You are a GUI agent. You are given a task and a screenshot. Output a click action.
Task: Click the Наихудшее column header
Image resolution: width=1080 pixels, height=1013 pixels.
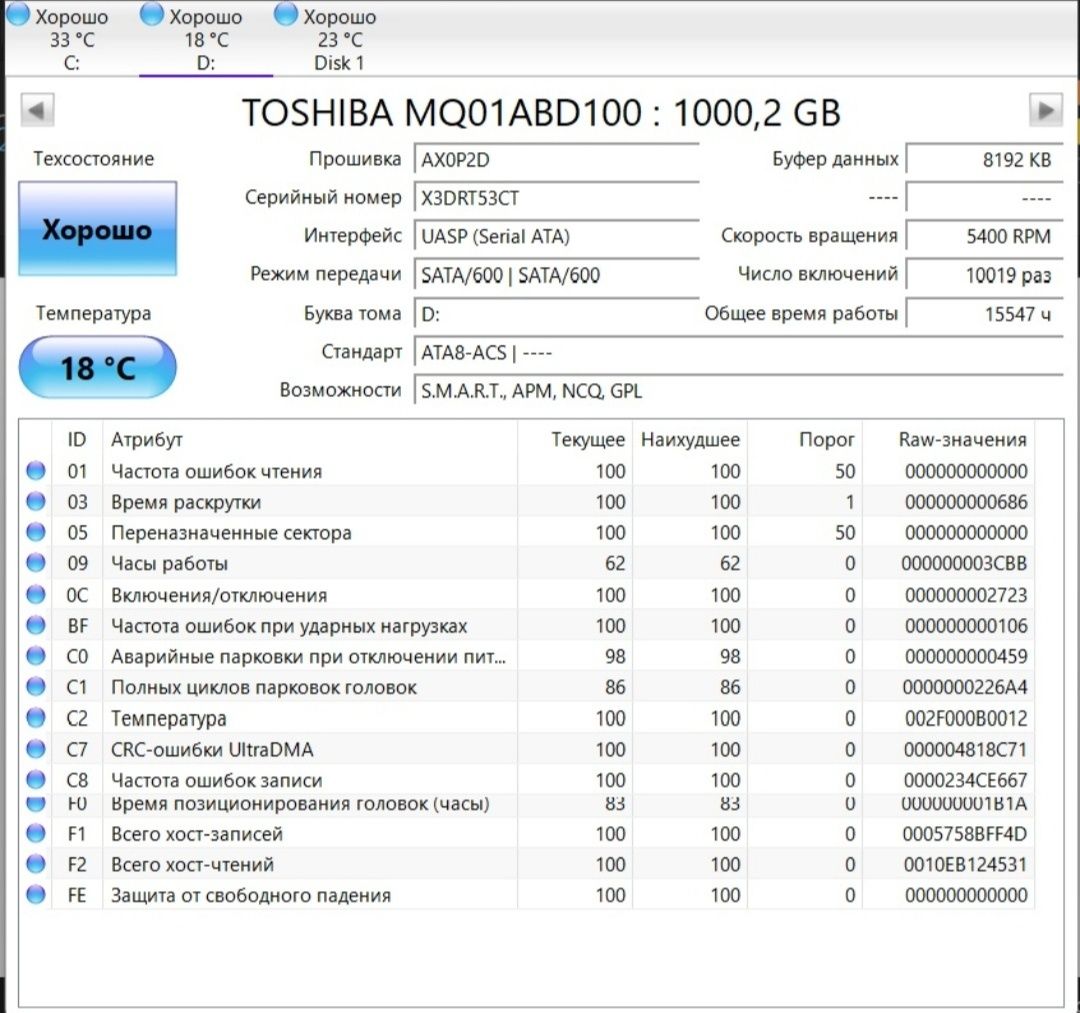coord(689,439)
